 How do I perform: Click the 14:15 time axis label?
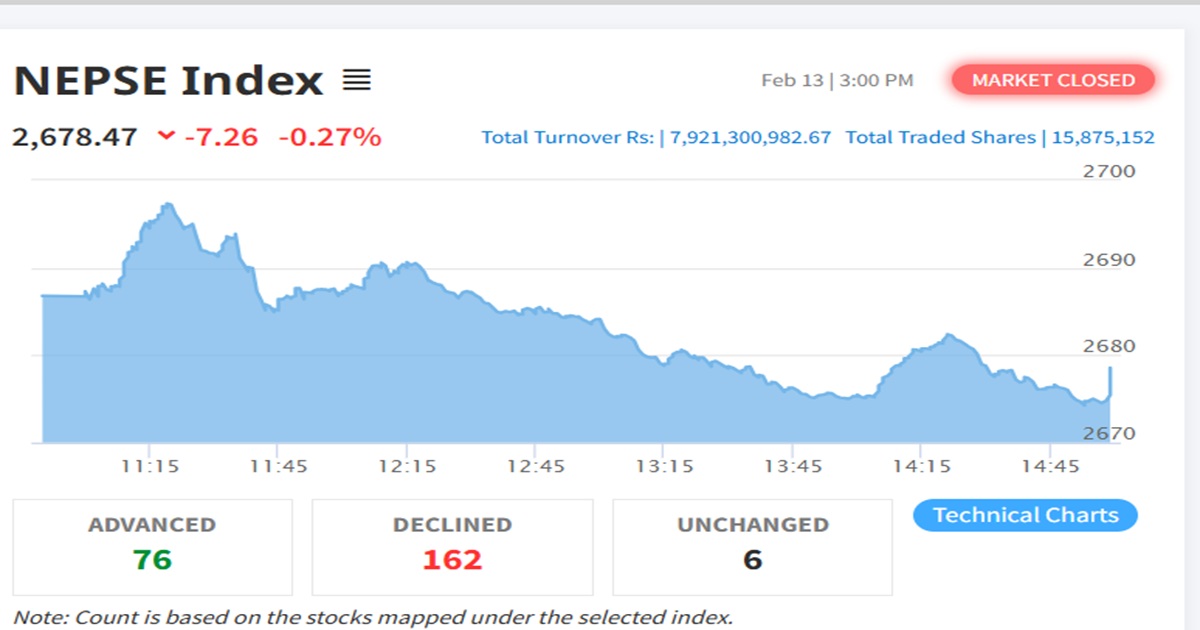click(x=920, y=466)
